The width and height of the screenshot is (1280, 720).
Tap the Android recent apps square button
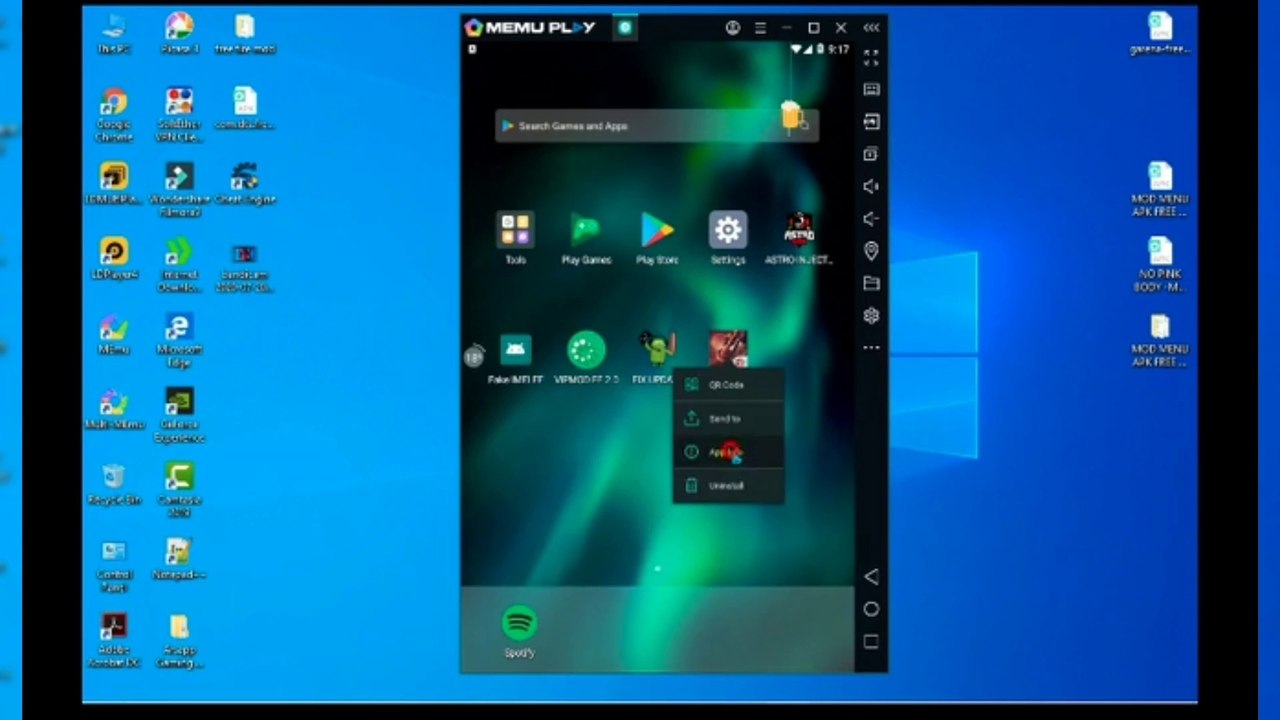pyautogui.click(x=871, y=641)
